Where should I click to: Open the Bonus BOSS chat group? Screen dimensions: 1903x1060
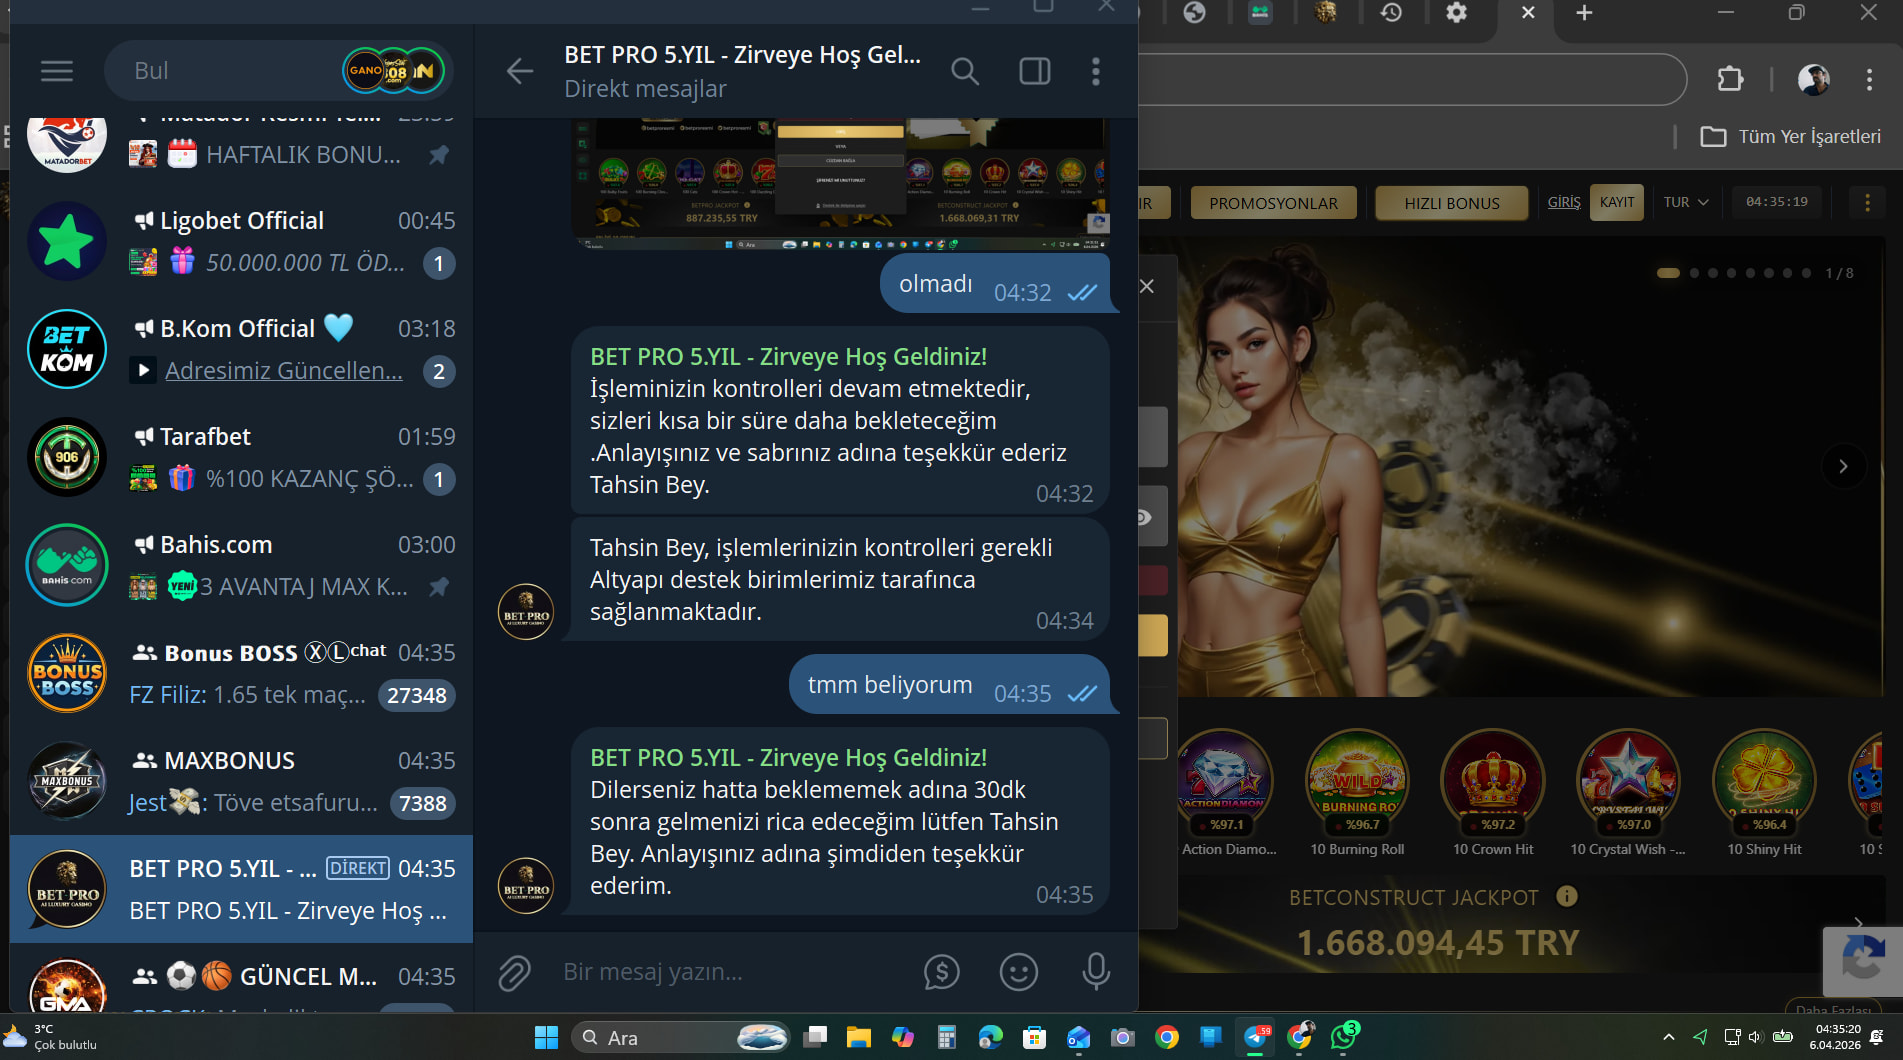pyautogui.click(x=240, y=673)
